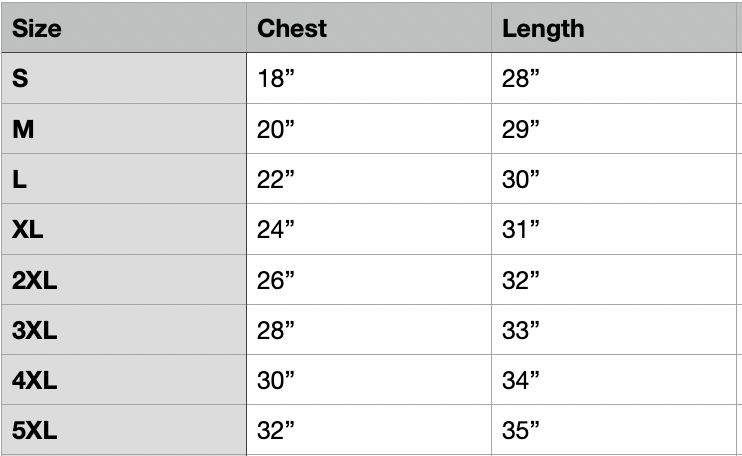Click the 22" chest cell for L
Image resolution: width=742 pixels, height=456 pixels.
pos(276,179)
